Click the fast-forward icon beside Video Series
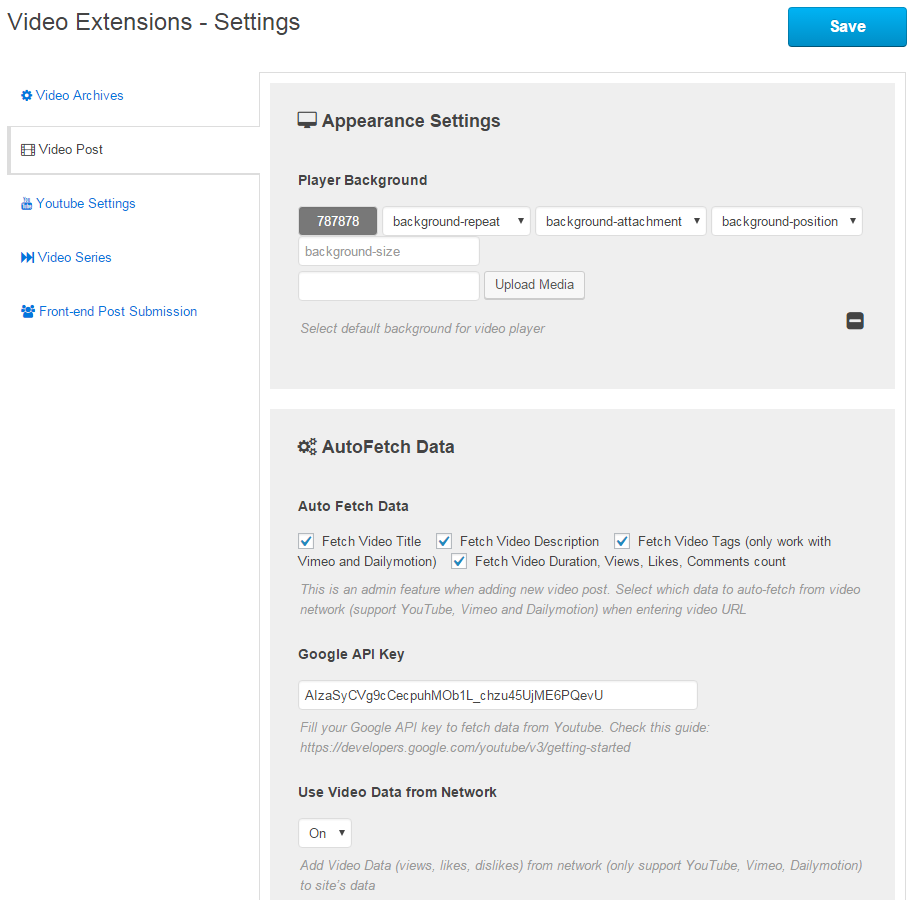This screenshot has width=918, height=900. coord(27,258)
